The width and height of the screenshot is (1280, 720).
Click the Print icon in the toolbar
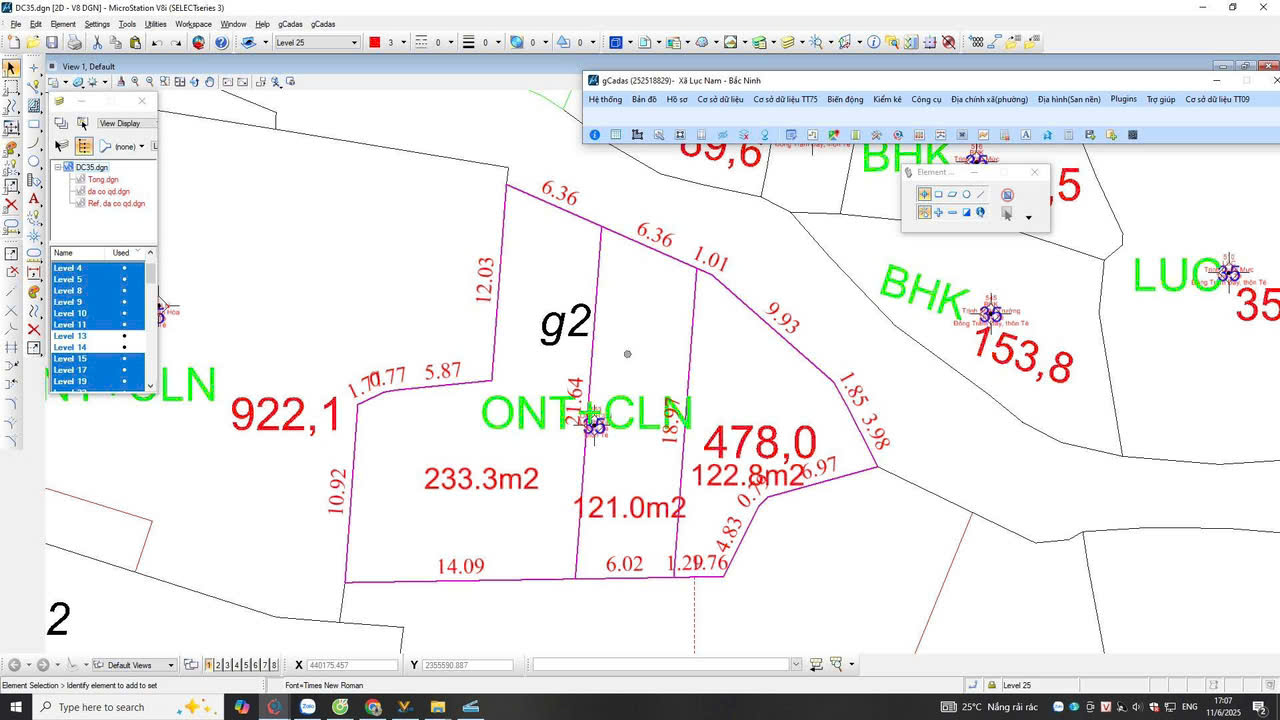click(x=74, y=42)
